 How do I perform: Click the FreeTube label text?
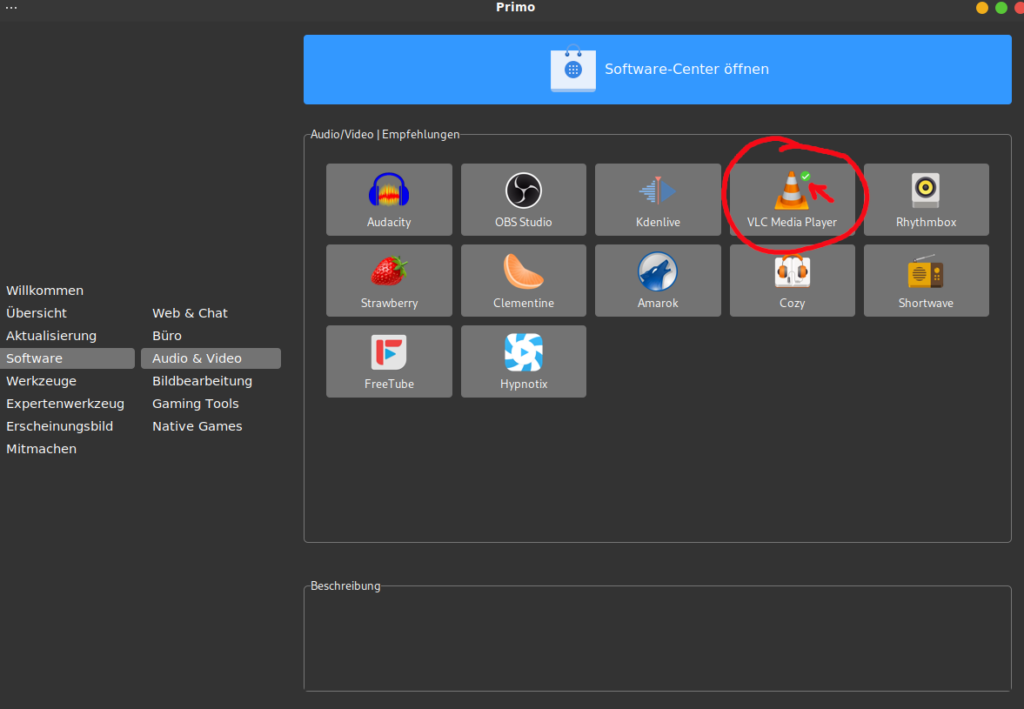pyautogui.click(x=389, y=384)
